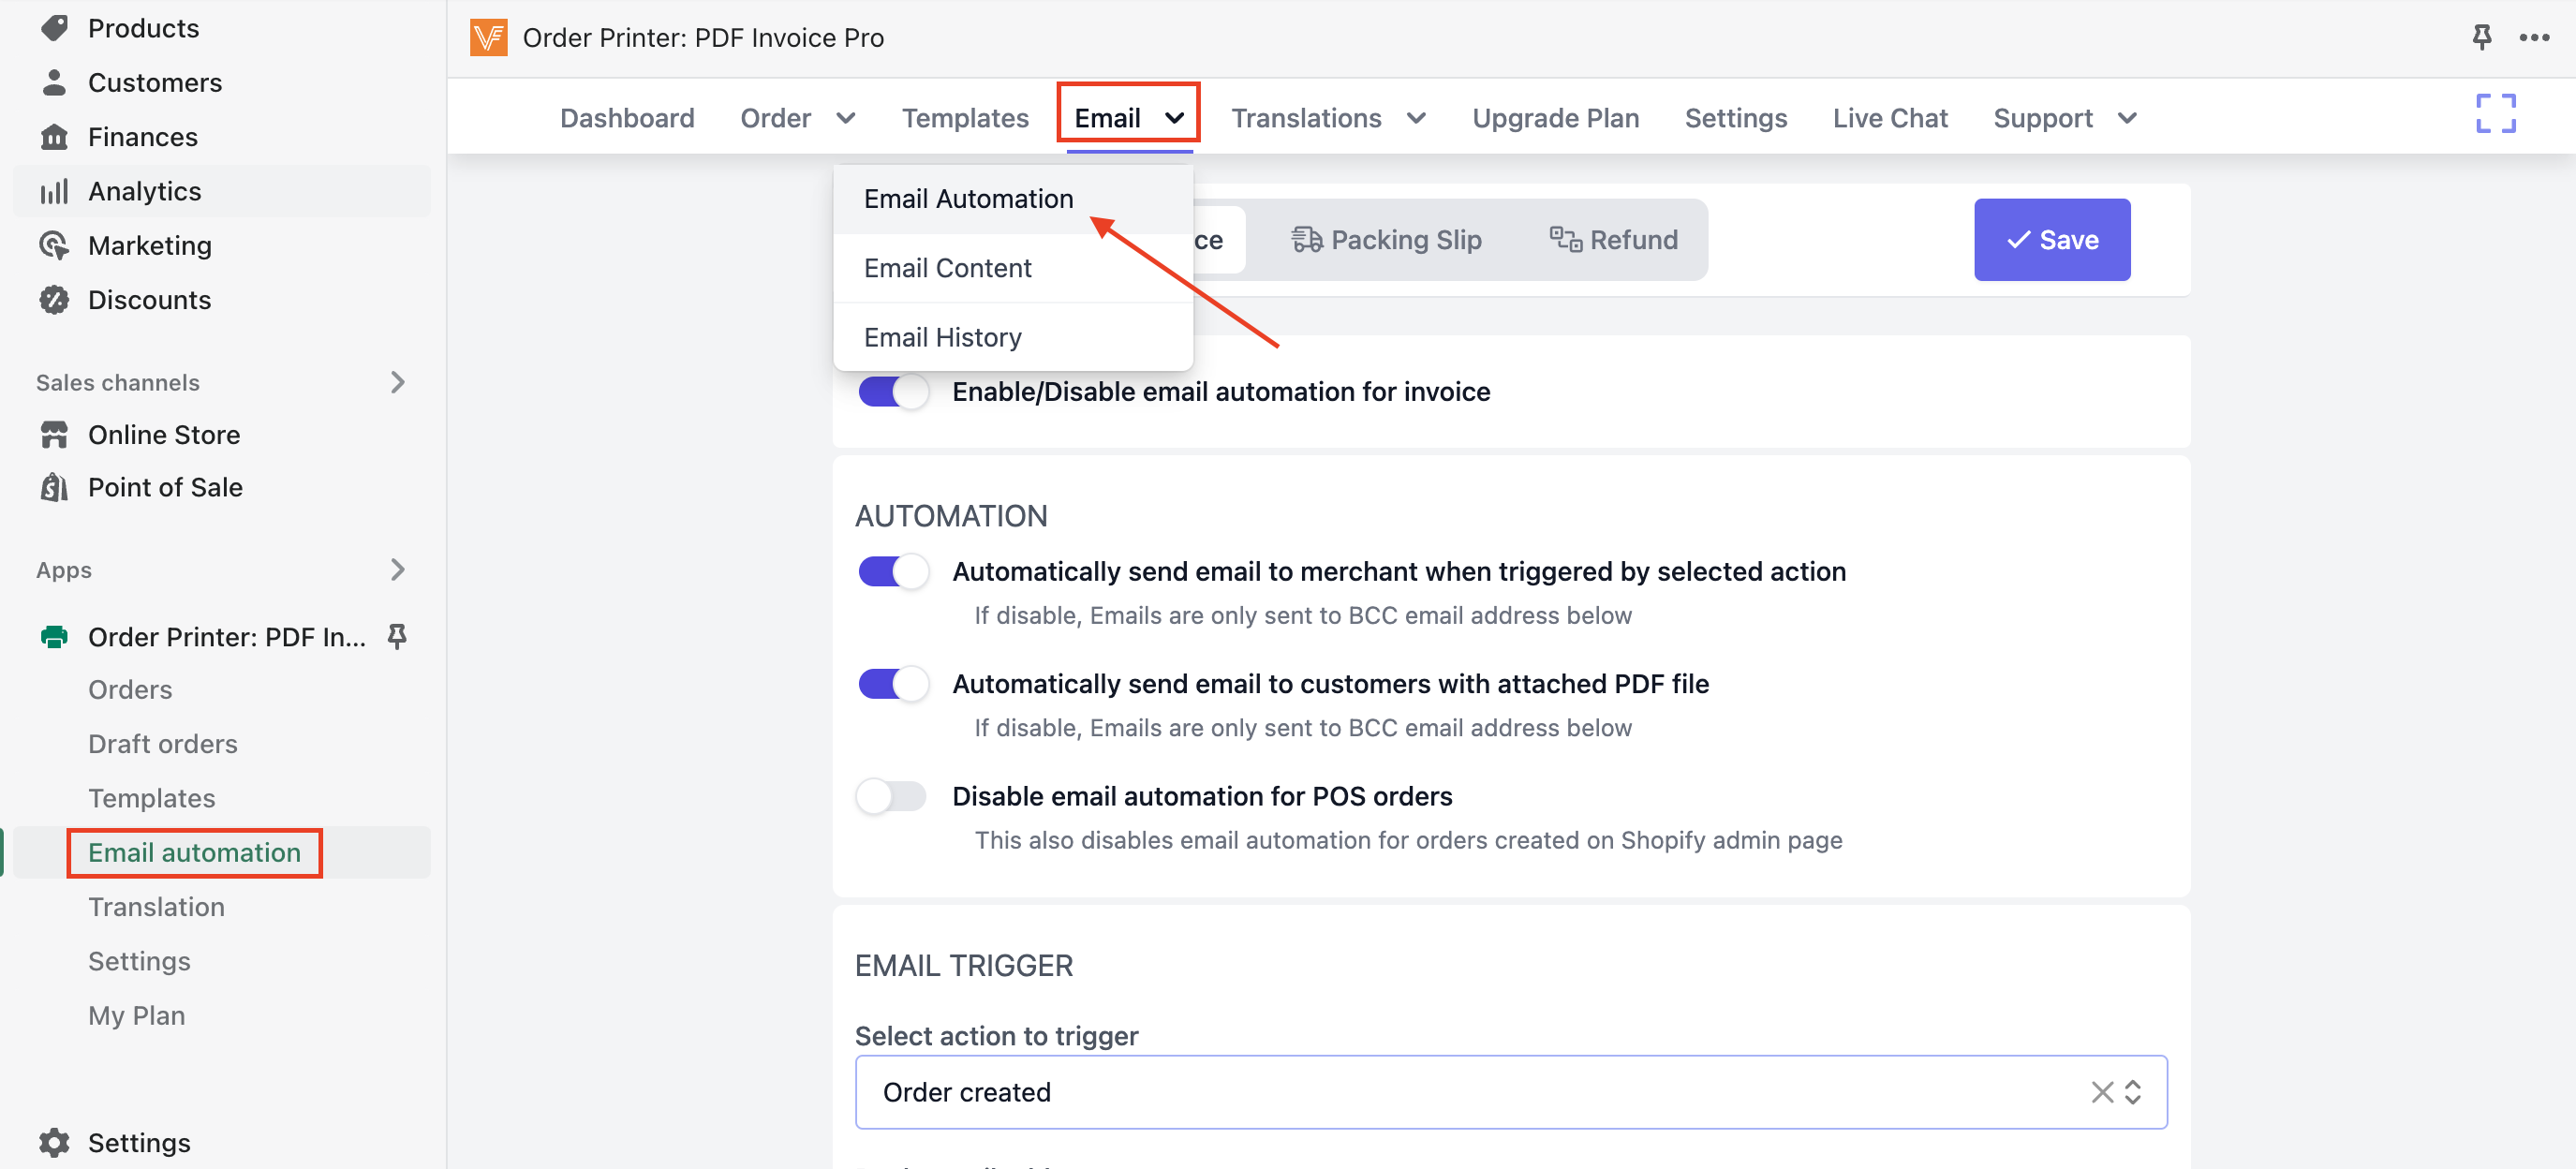Toggle automatic email sending to merchant

point(892,571)
